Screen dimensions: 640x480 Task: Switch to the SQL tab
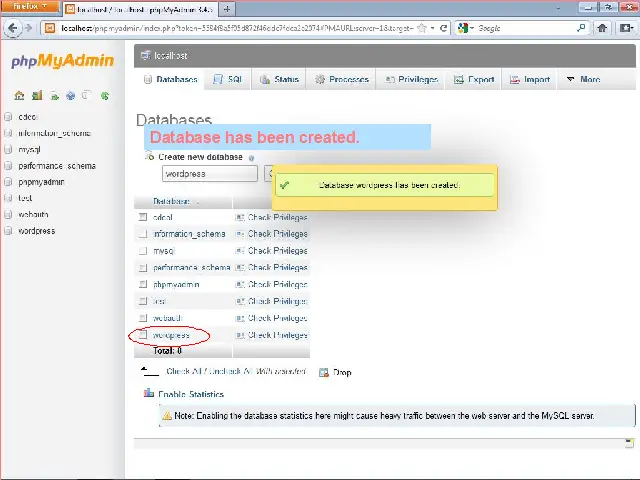coord(228,79)
